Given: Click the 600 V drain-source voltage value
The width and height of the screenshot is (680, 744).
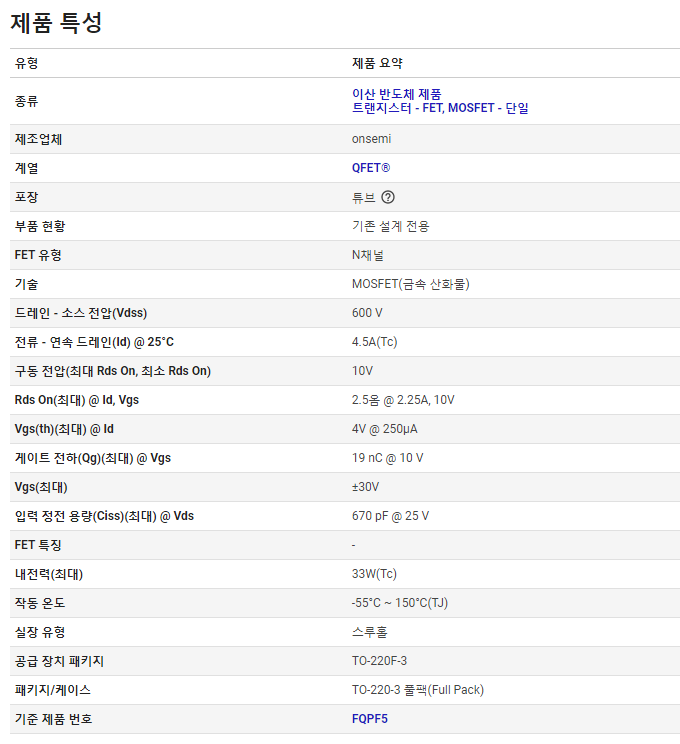Looking at the screenshot, I should coord(367,313).
